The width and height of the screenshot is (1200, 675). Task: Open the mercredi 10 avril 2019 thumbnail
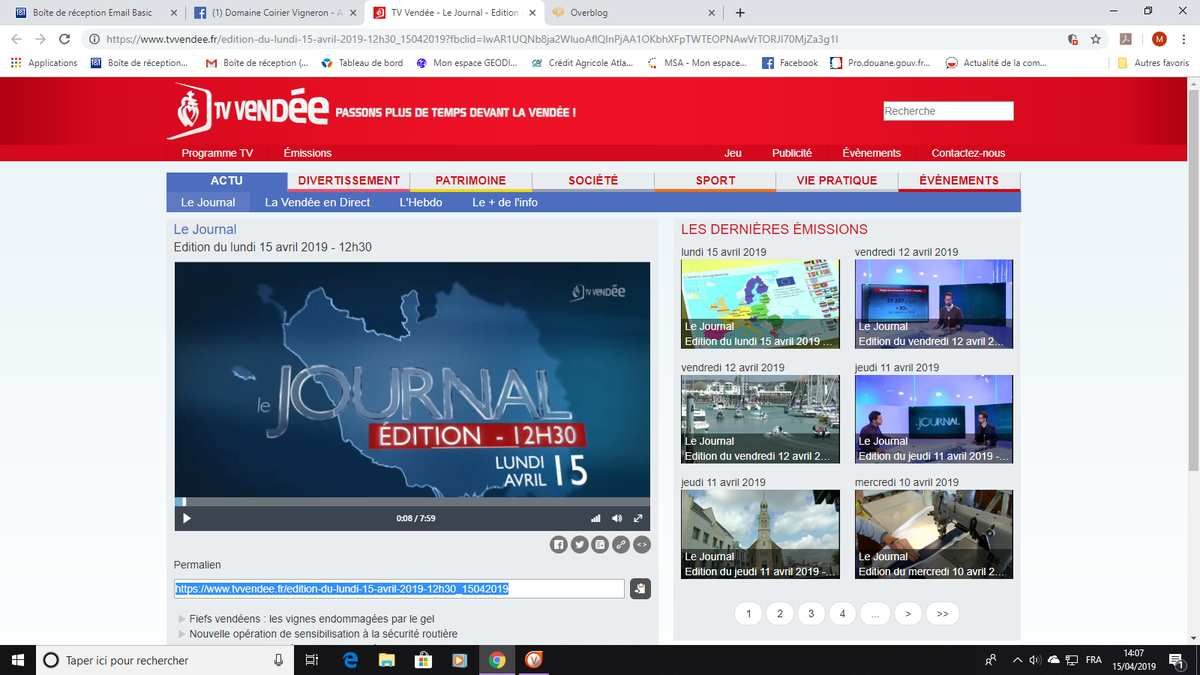coord(934,534)
